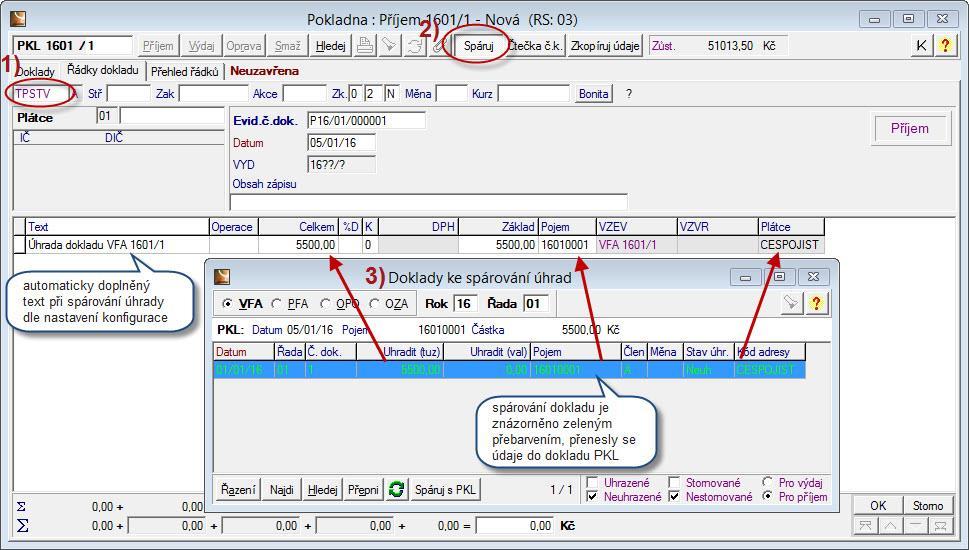Image resolution: width=969 pixels, height=550 pixels.
Task: Click the Stř input field
Action: coord(129,94)
